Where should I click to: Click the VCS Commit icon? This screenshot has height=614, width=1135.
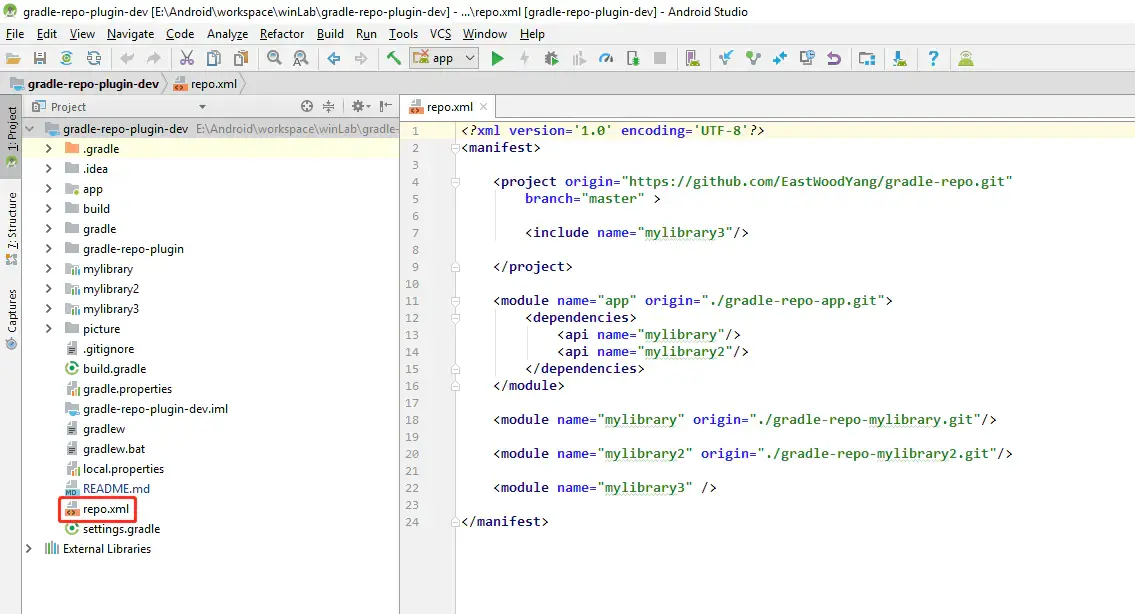[x=753, y=59]
